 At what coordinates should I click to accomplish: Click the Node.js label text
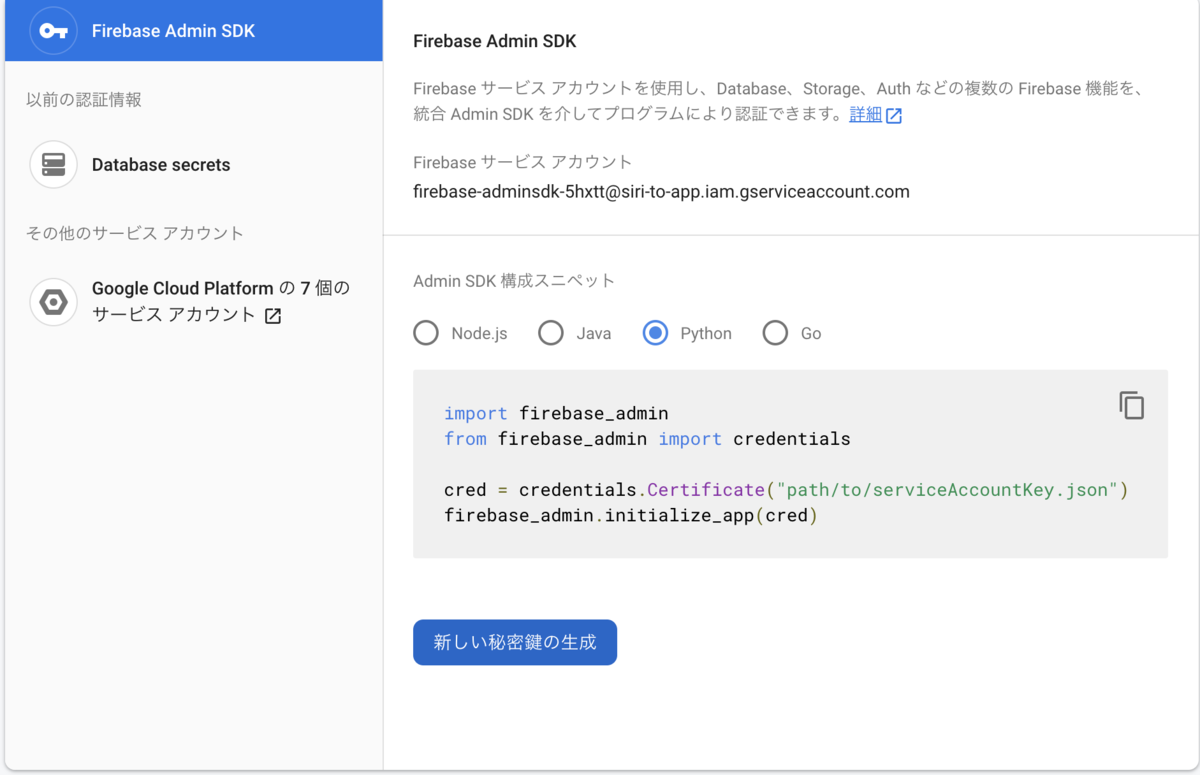pyautogui.click(x=479, y=334)
